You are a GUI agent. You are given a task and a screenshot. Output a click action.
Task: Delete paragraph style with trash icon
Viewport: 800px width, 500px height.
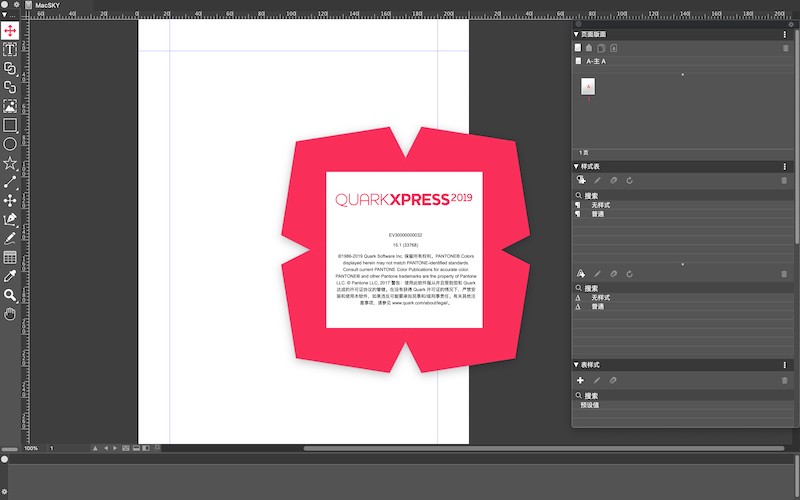[784, 180]
